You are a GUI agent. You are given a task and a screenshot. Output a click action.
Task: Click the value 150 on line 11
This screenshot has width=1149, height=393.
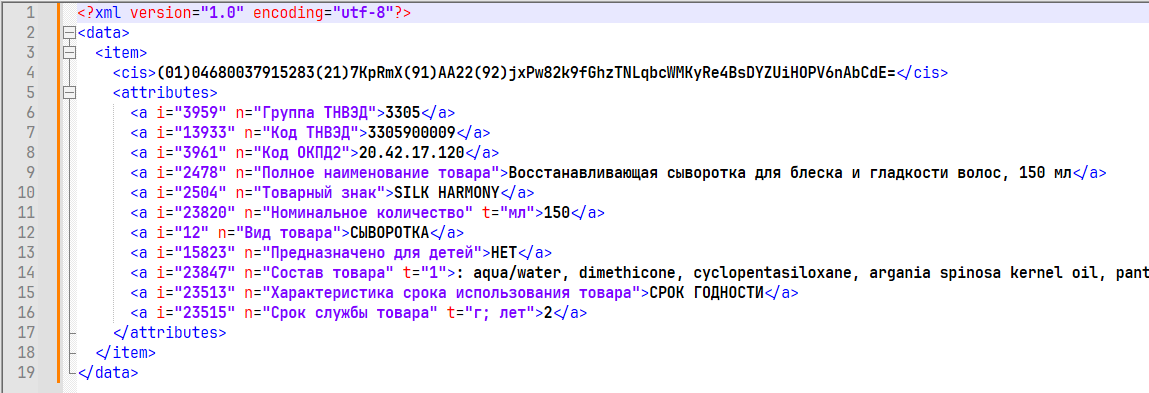click(x=556, y=213)
